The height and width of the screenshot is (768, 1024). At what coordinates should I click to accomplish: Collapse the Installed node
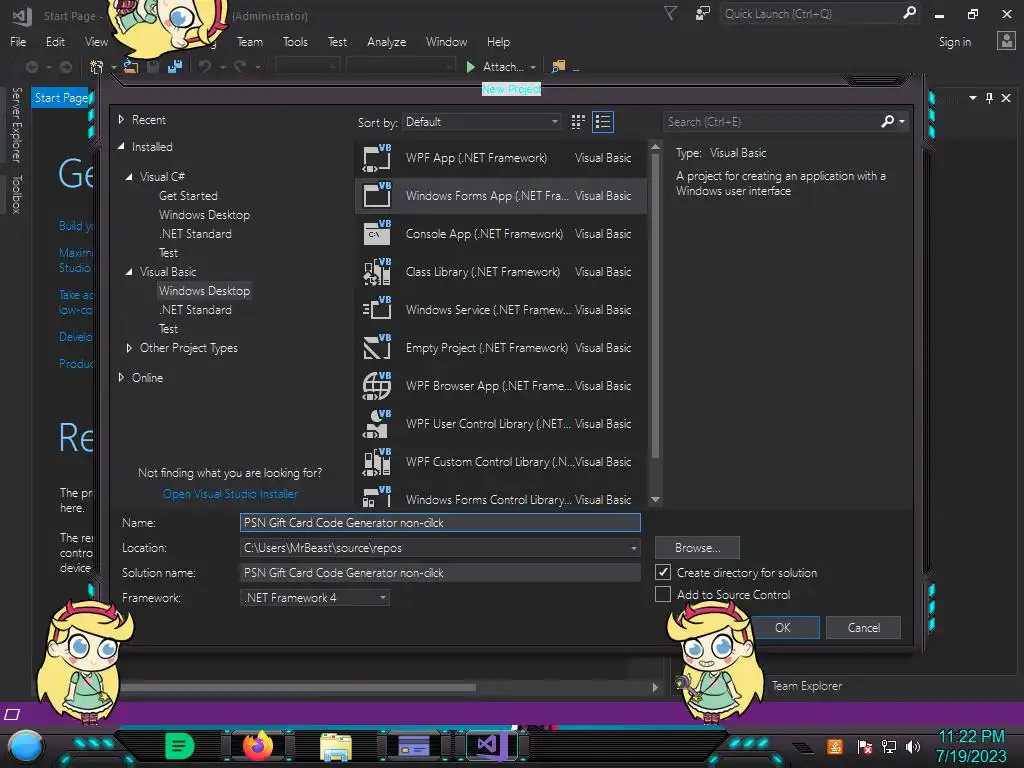coord(121,147)
